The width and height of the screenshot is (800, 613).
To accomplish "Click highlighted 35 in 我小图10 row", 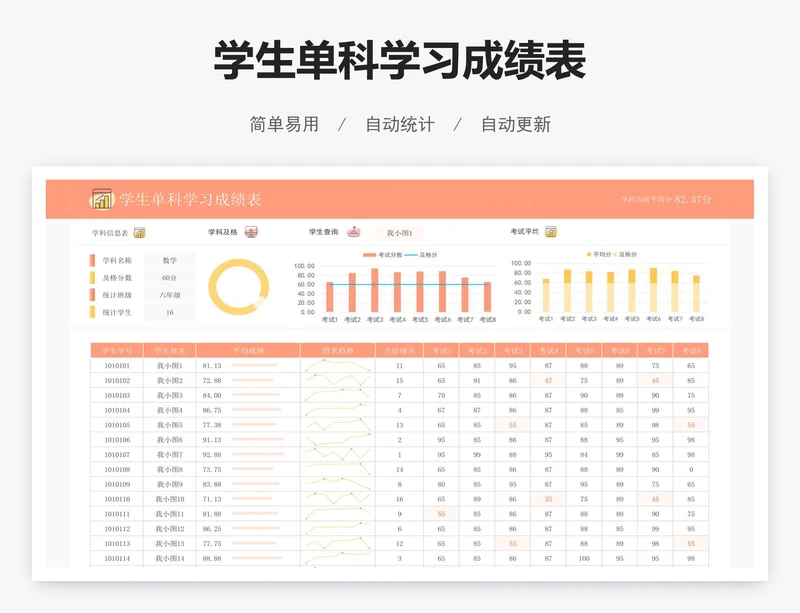I will [548, 499].
